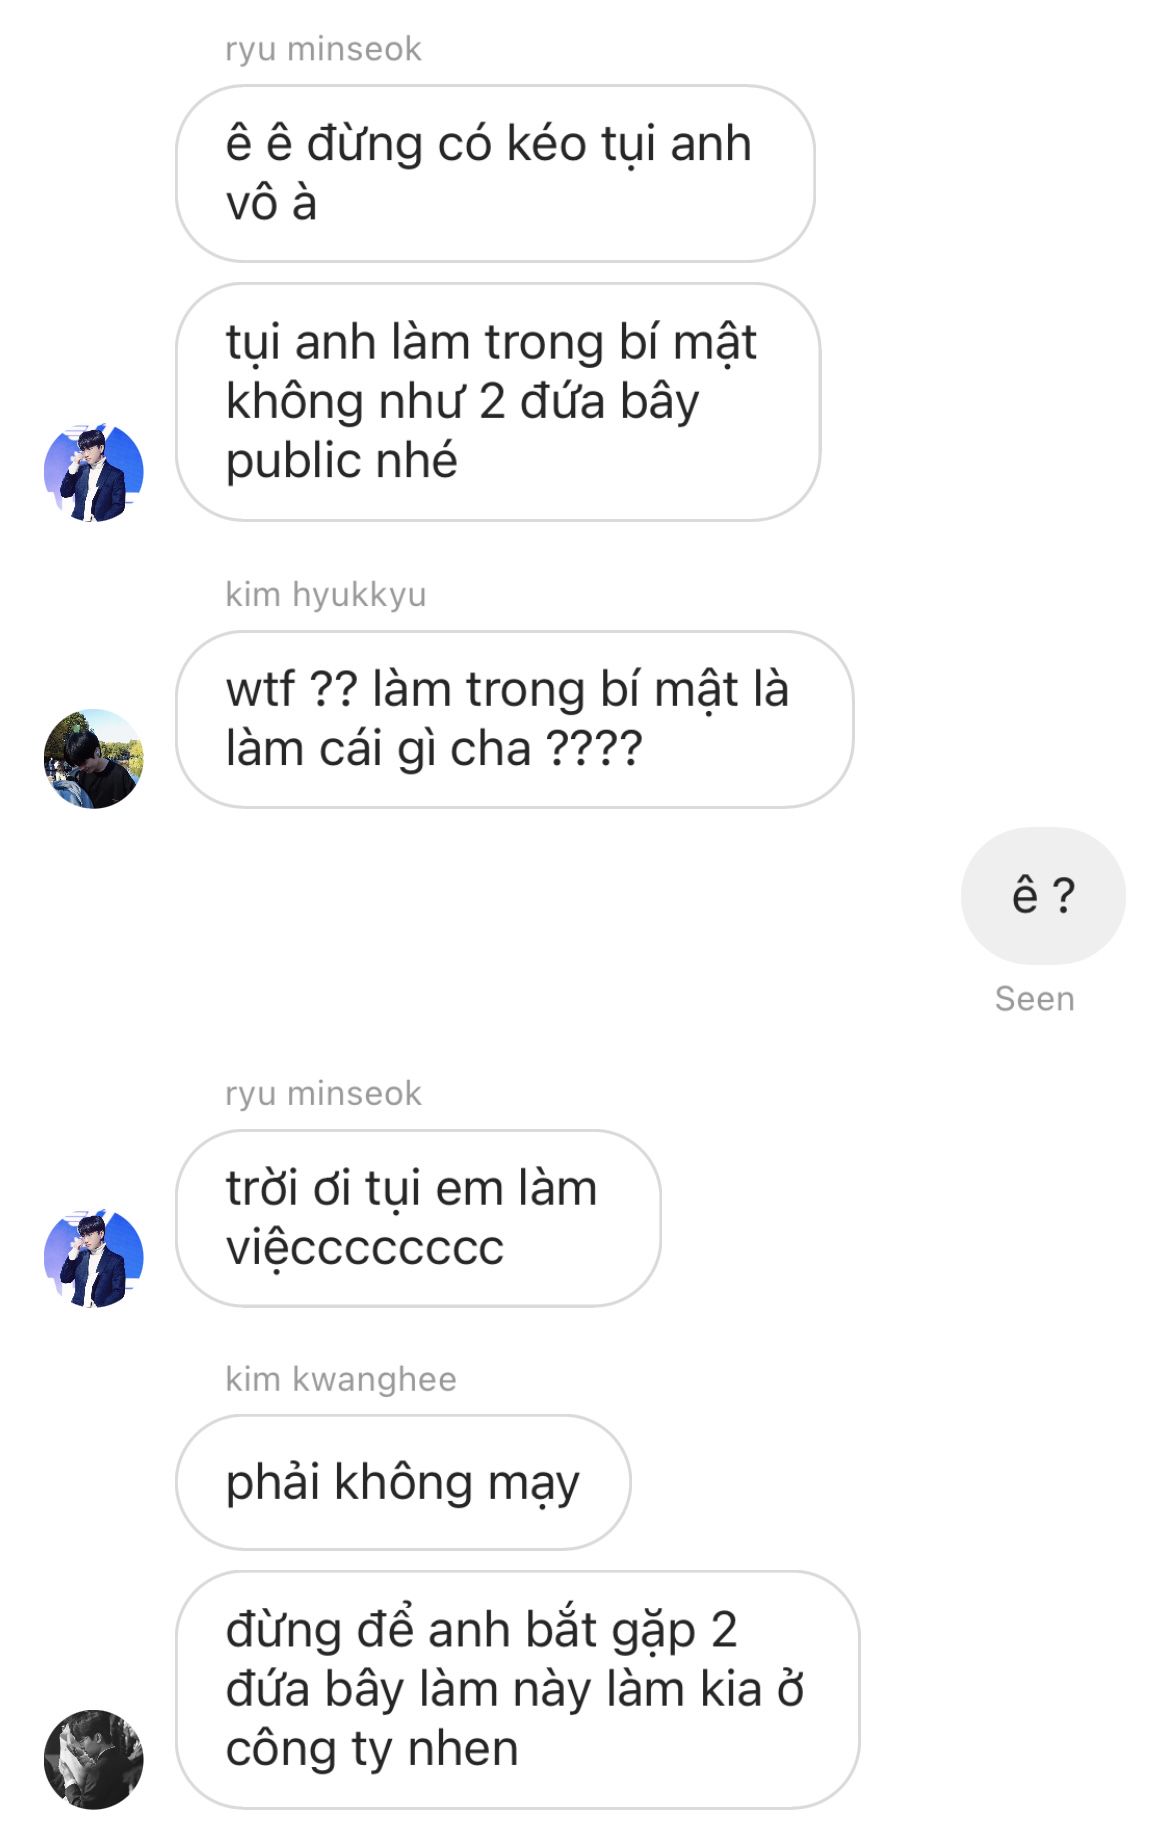Open ryu minseok's avatar next to 'trời ơi' message
1170x1822 pixels.
pos(94,1258)
